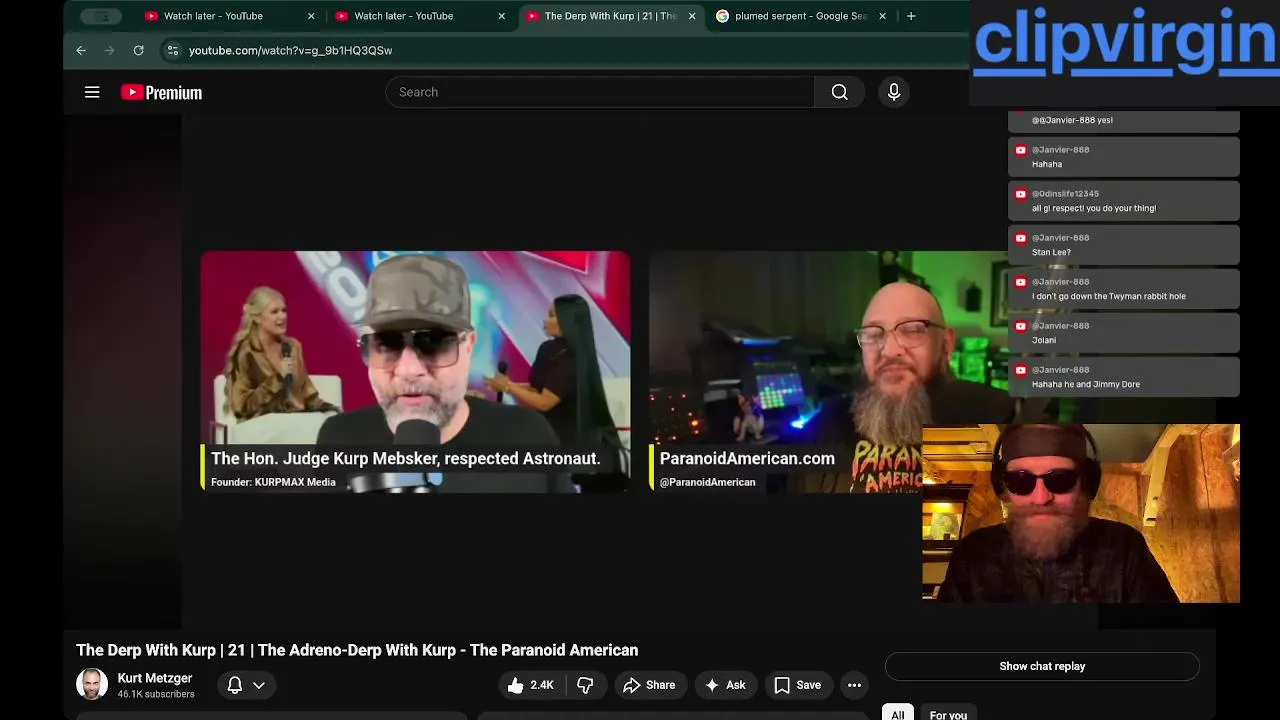Close the first Watch later tab
Screen dimensions: 1280x720
(x=311, y=16)
